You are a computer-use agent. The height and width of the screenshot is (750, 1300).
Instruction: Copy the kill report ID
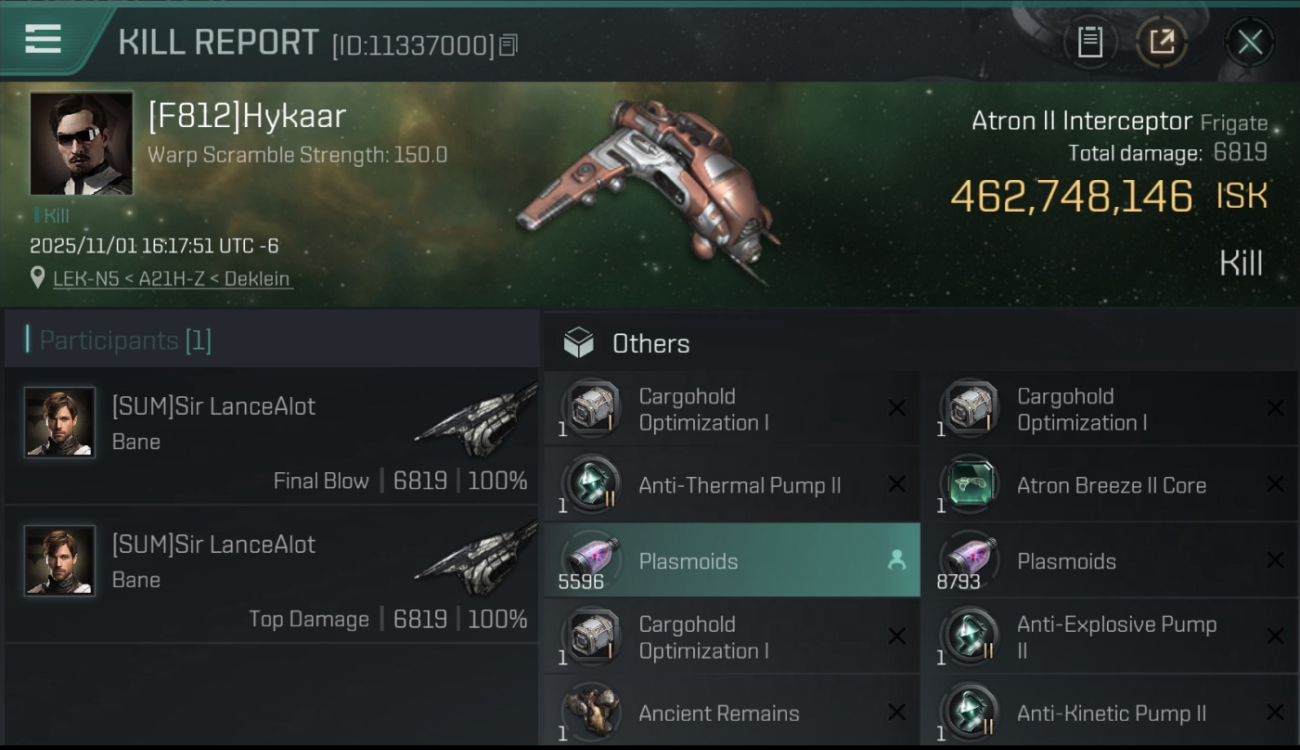[x=509, y=45]
